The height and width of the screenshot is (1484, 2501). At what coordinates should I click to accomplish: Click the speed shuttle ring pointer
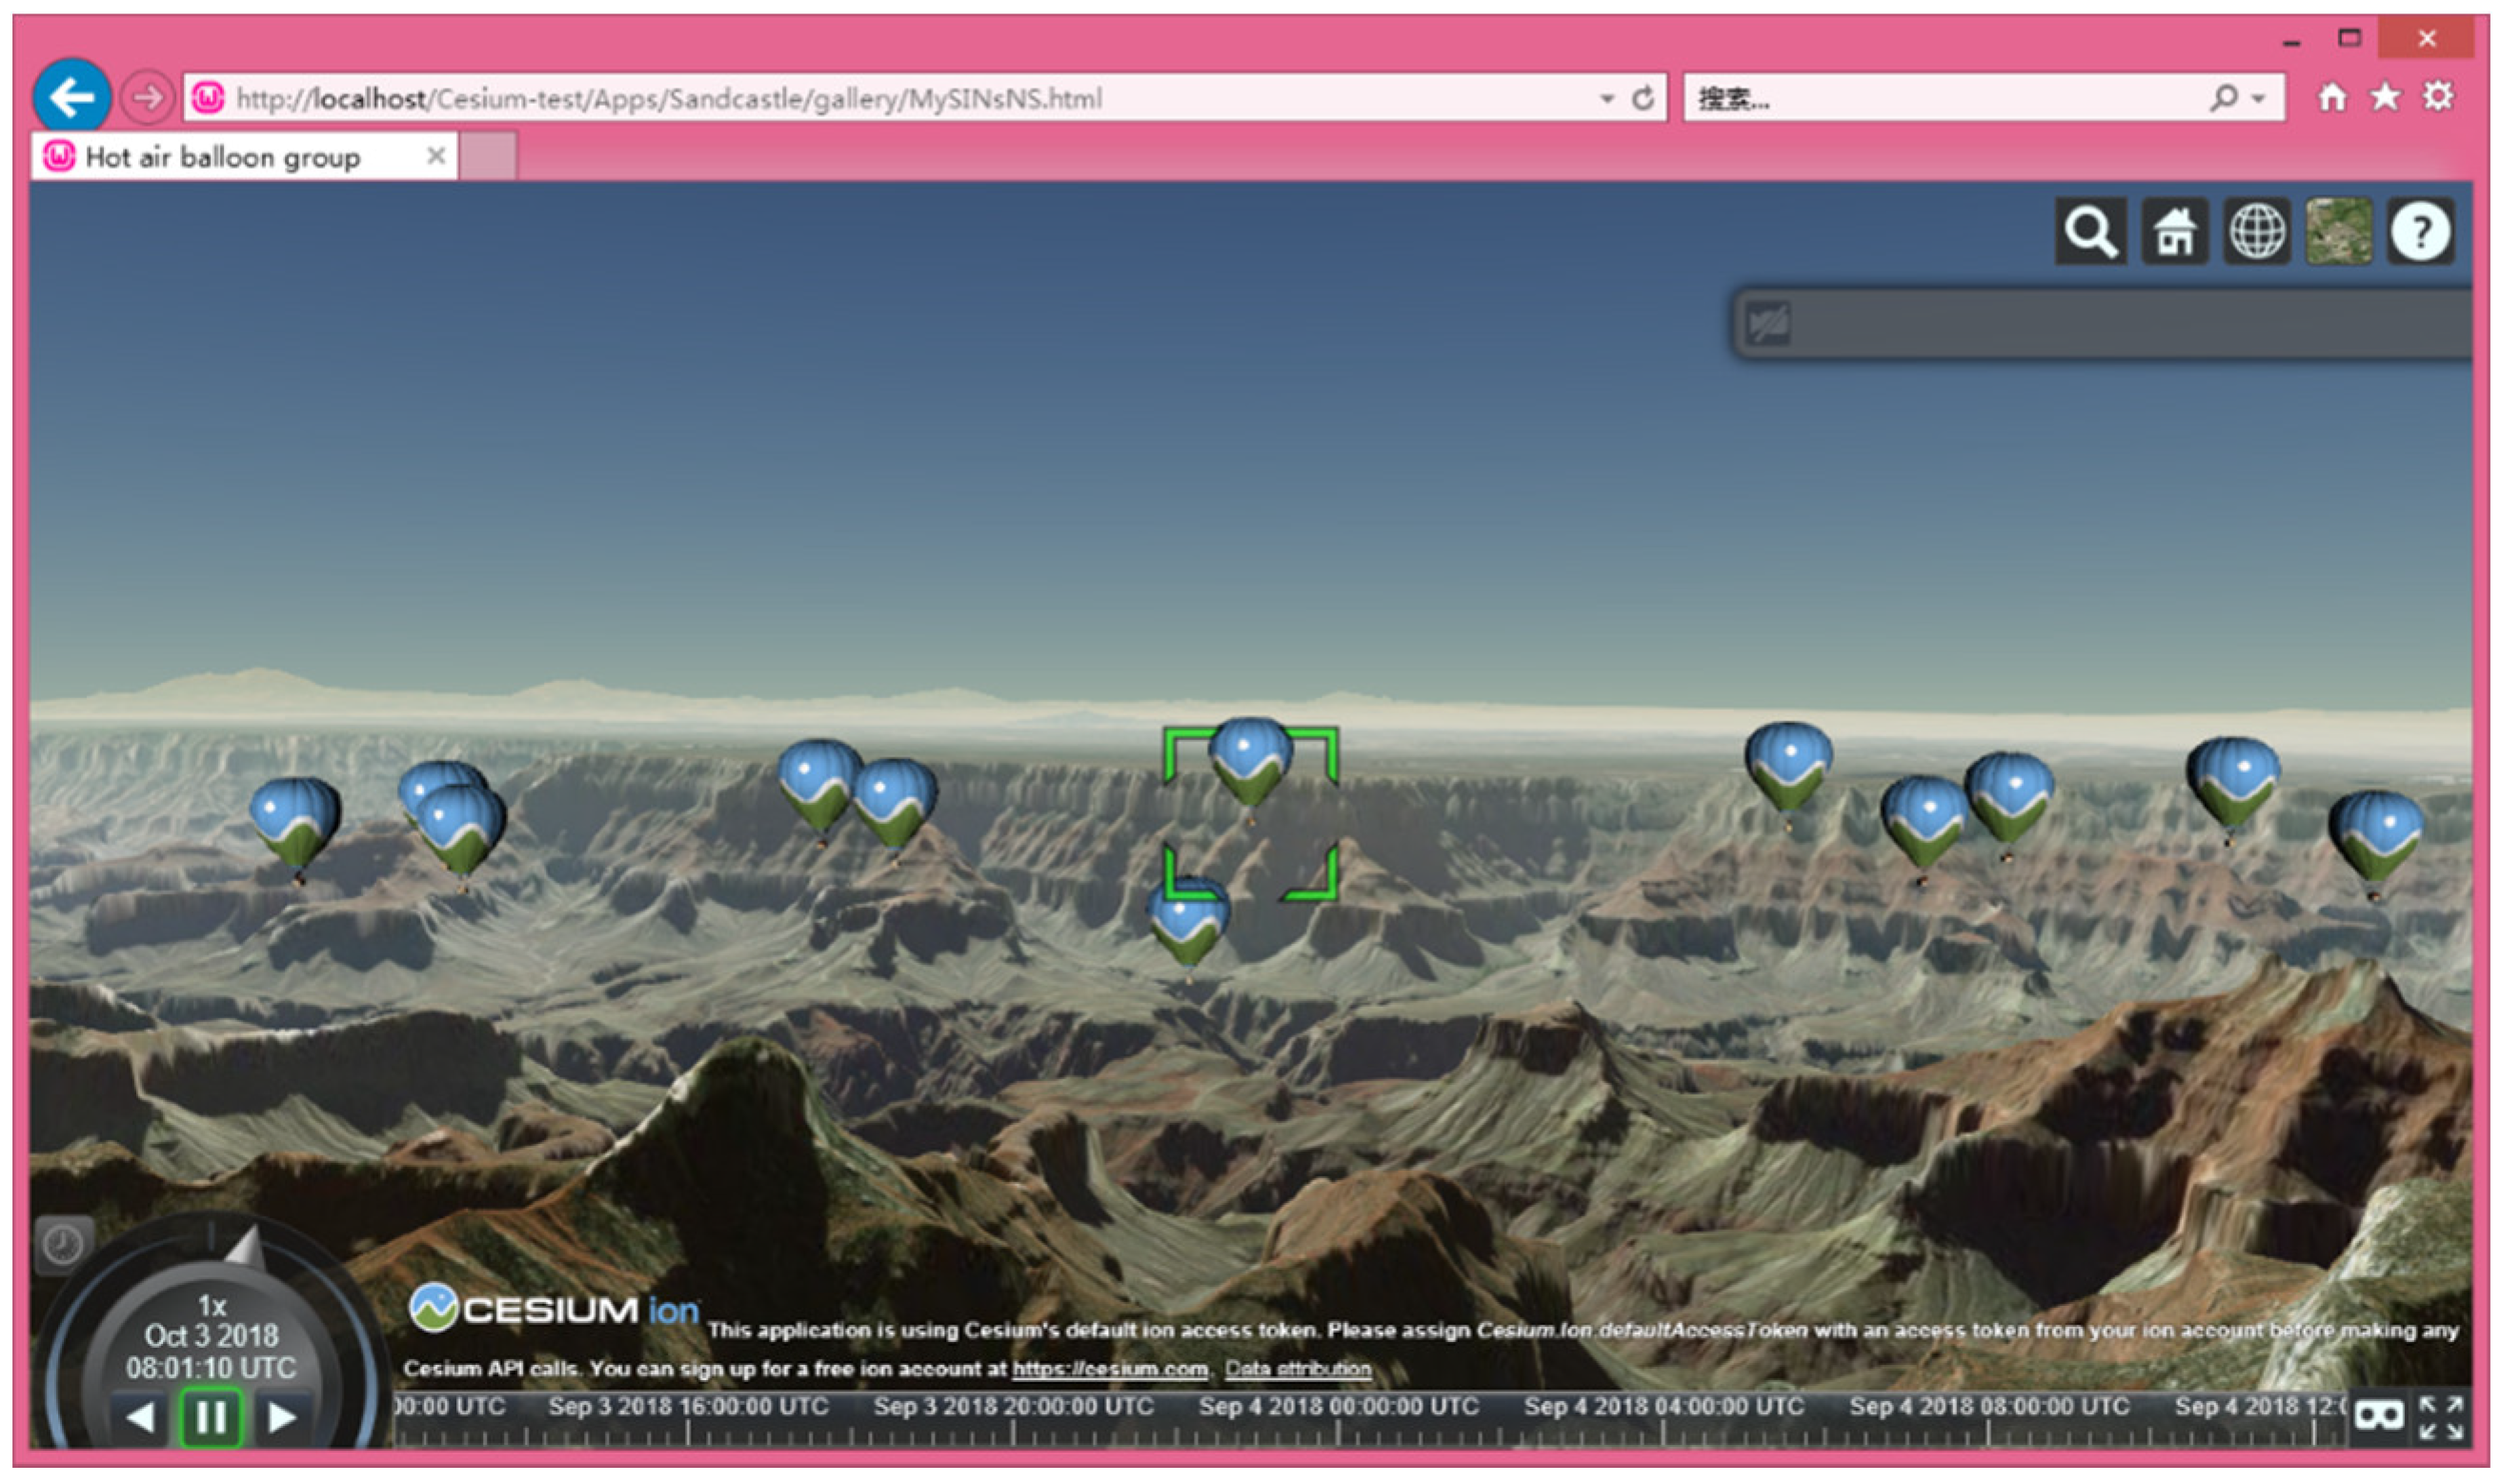pos(246,1248)
